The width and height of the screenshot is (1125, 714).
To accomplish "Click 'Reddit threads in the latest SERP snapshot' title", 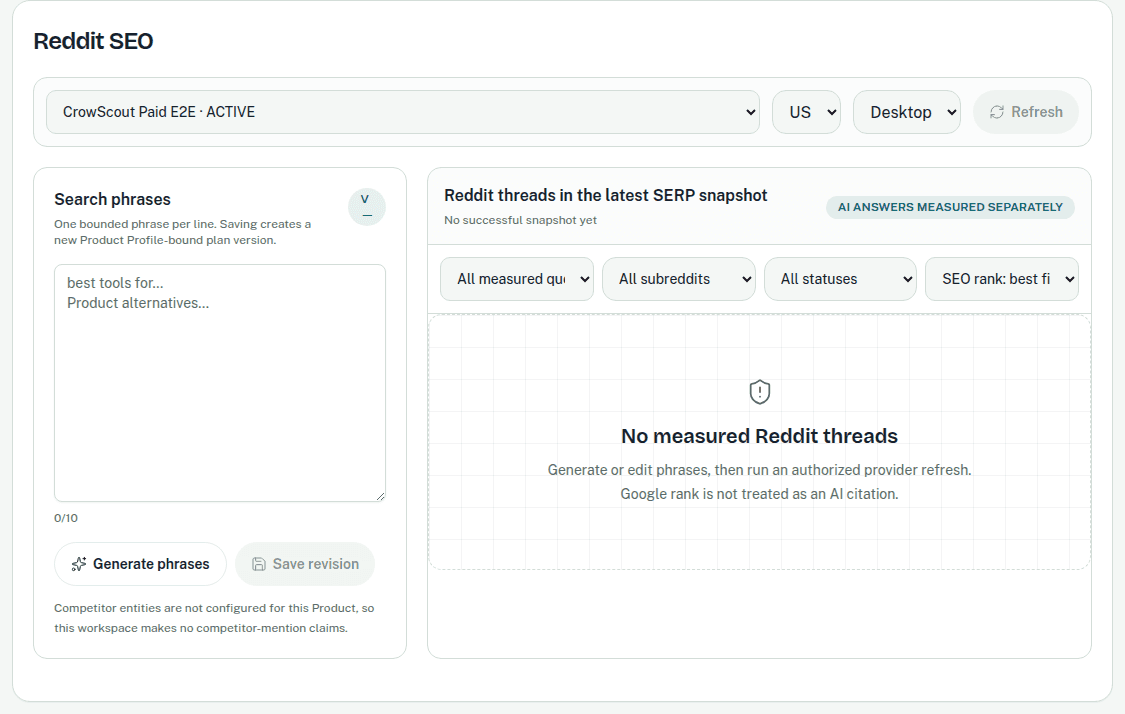I will [606, 195].
